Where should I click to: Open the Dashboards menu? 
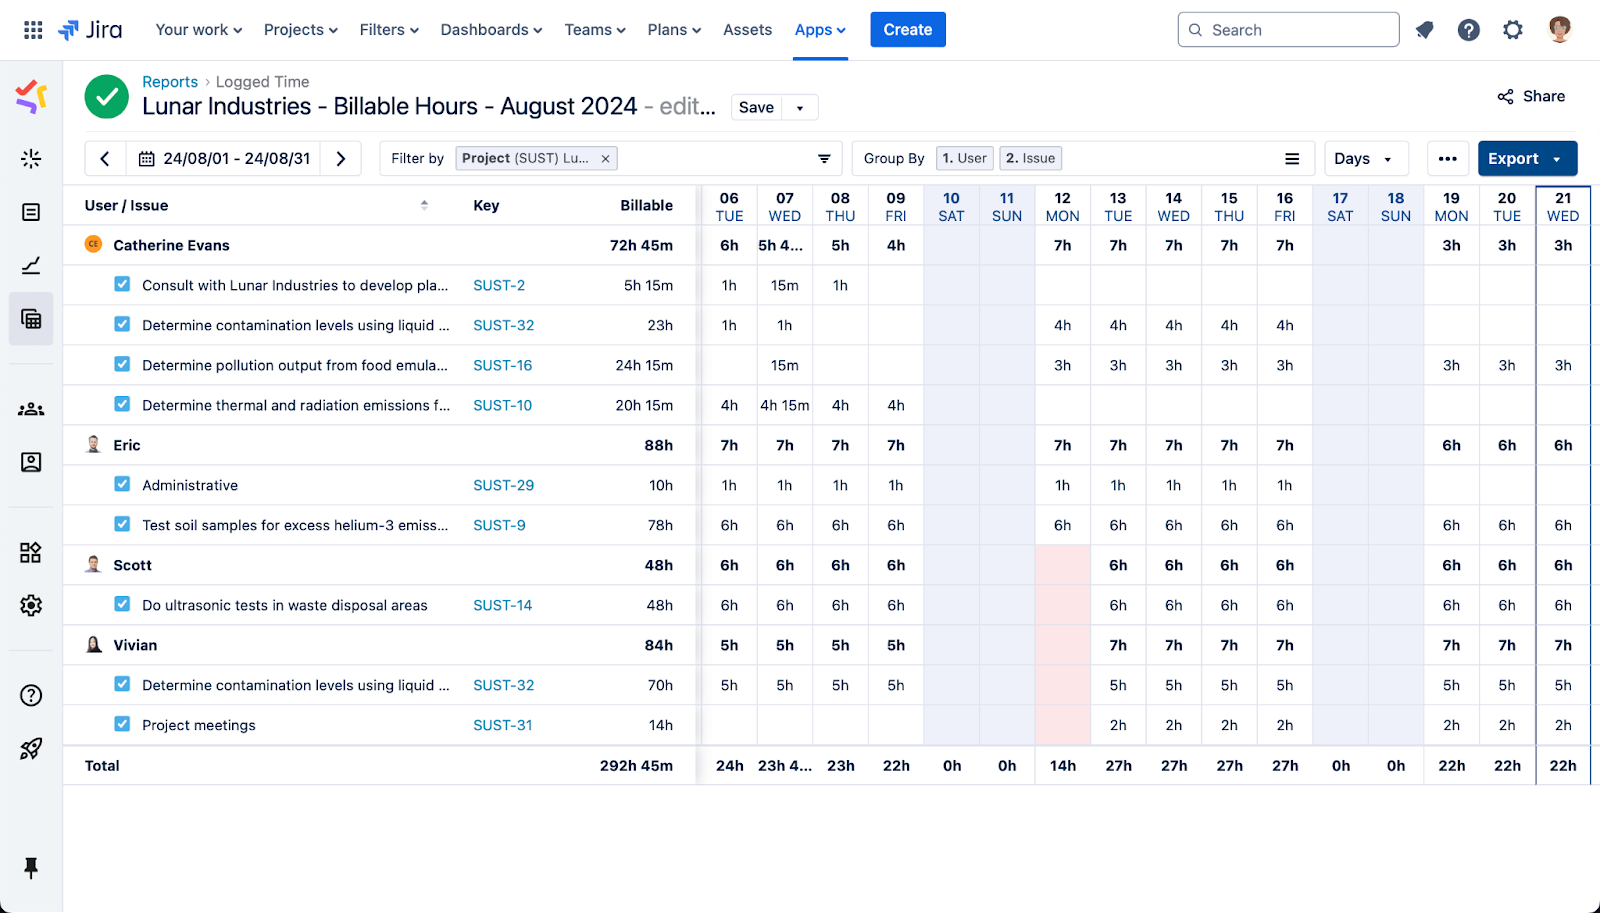point(491,30)
